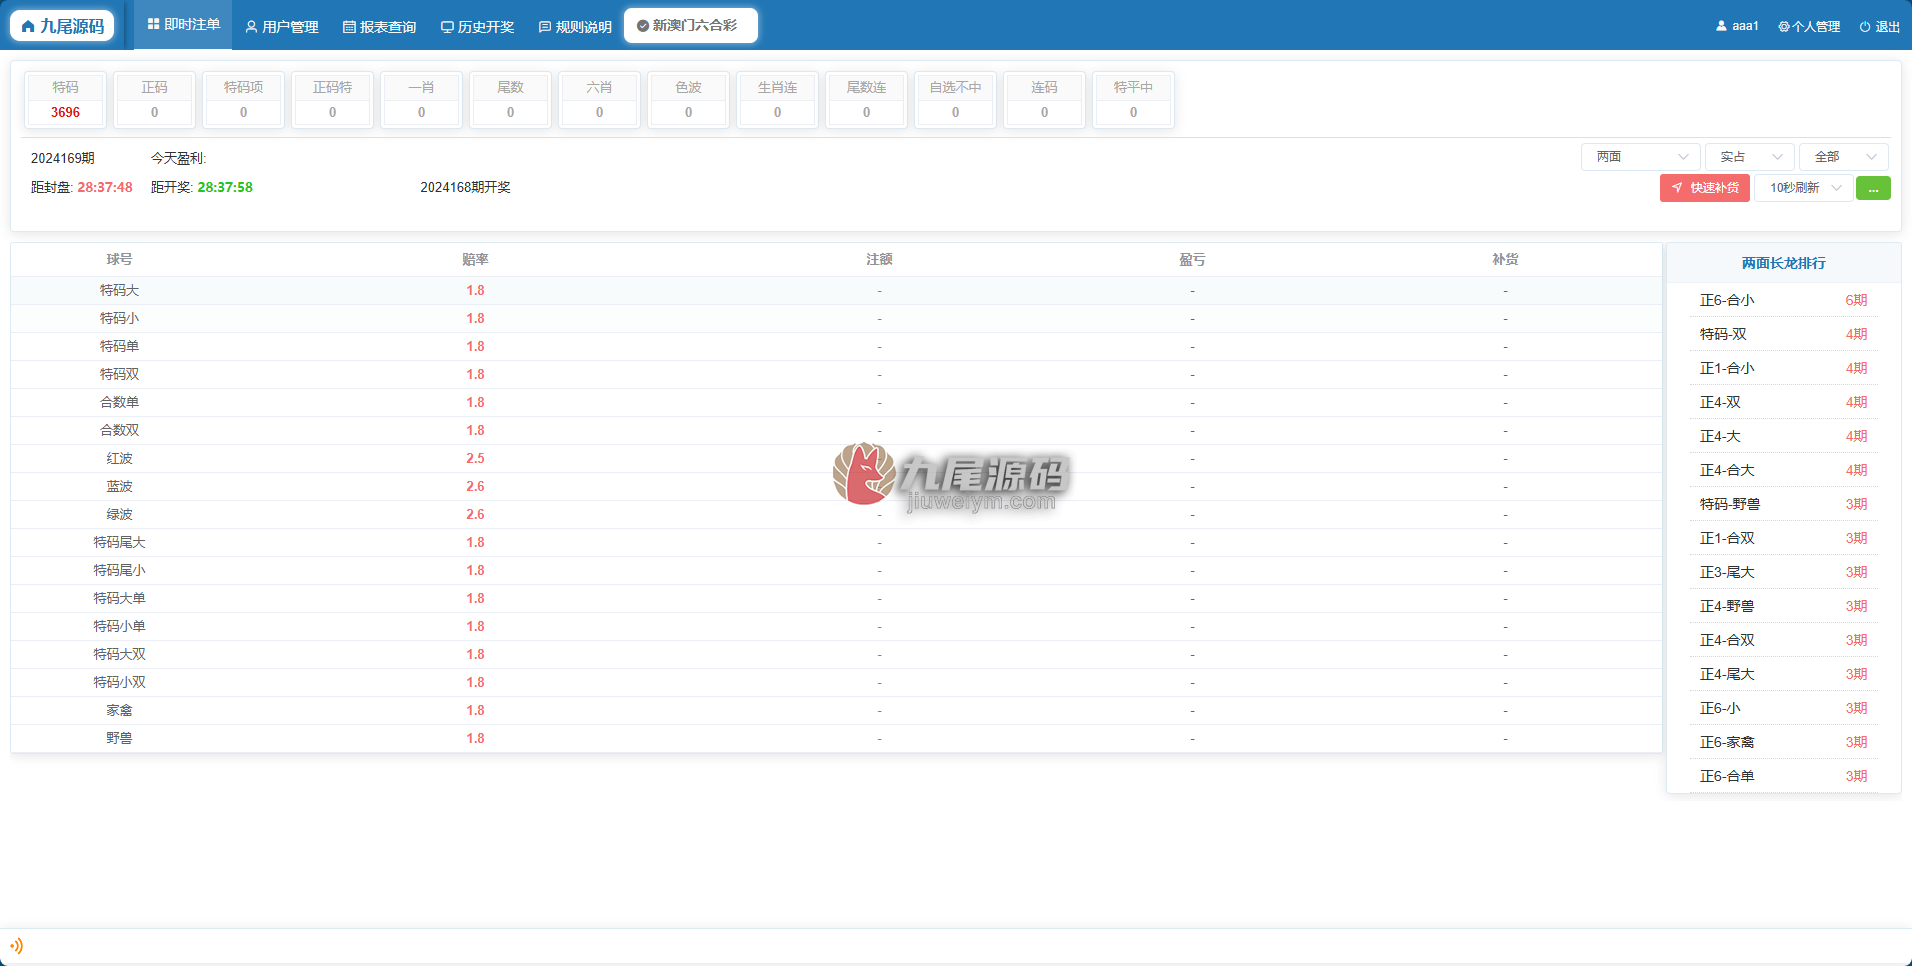Click the 合数单 row label

(119, 402)
